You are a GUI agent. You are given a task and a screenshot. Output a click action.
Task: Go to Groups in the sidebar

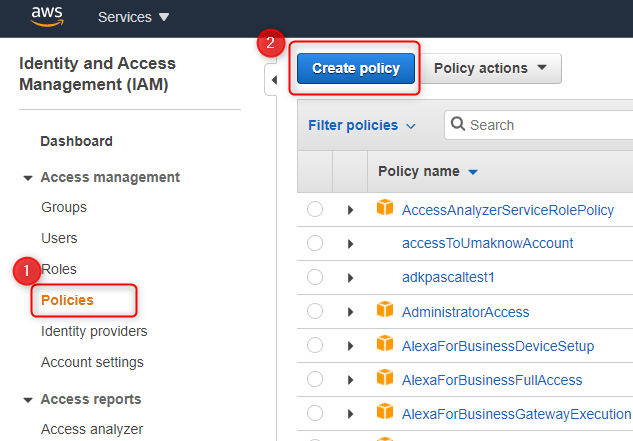click(x=64, y=207)
